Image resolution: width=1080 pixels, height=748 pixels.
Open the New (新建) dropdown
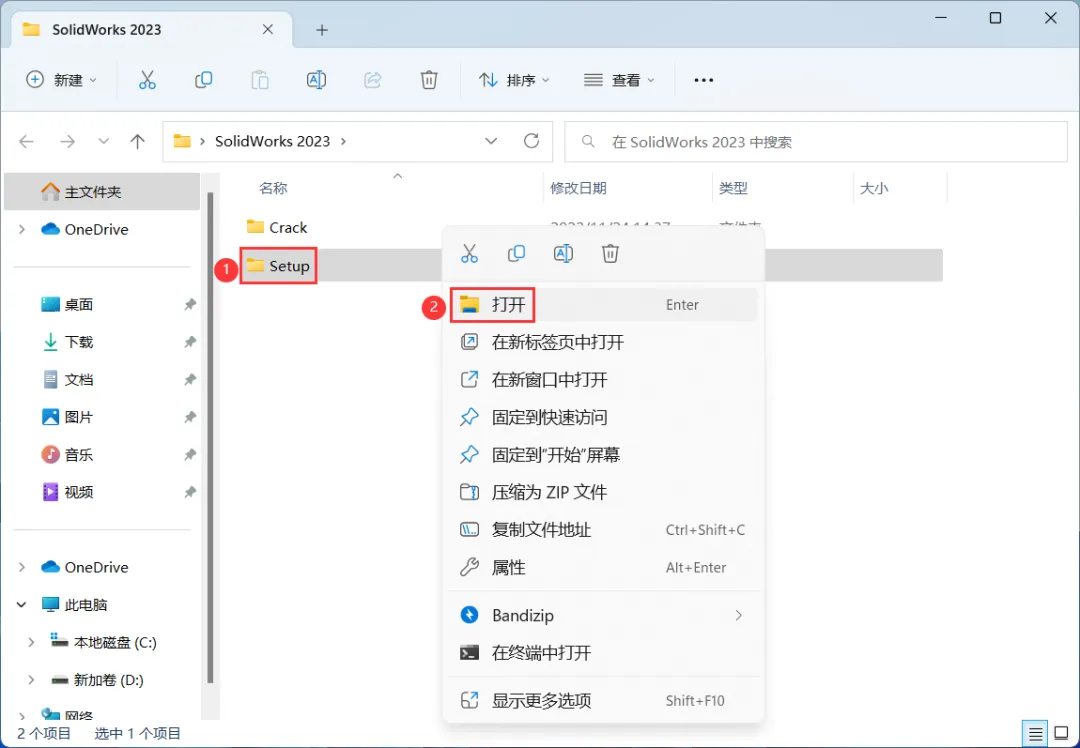tap(61, 80)
